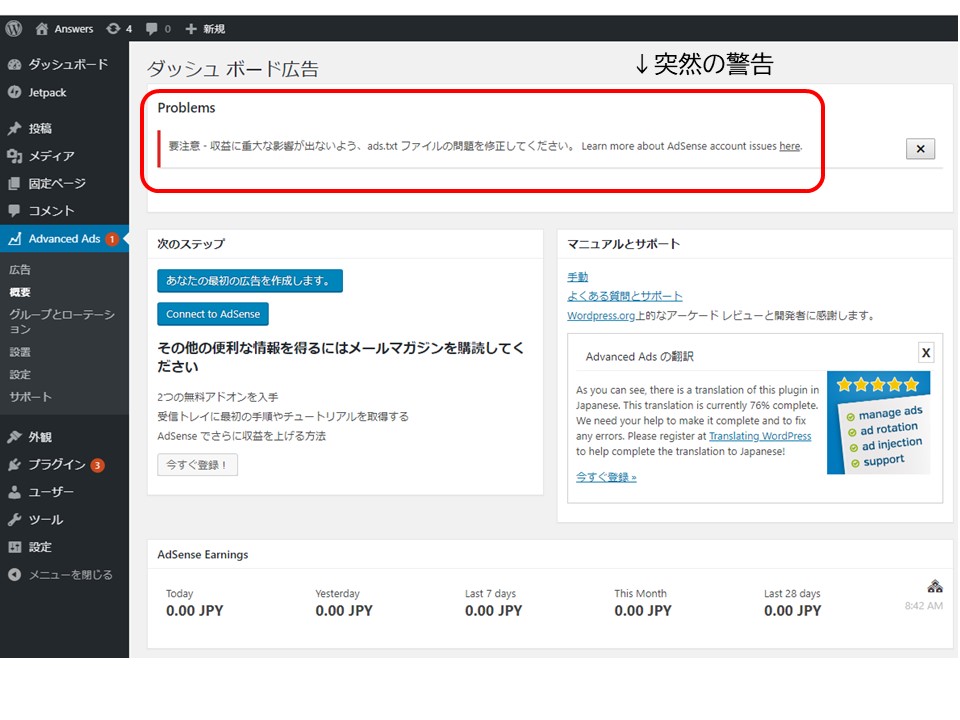Click the 設定 sliders icon at sidebar bottom
The image size is (960, 720).
pos(15,547)
